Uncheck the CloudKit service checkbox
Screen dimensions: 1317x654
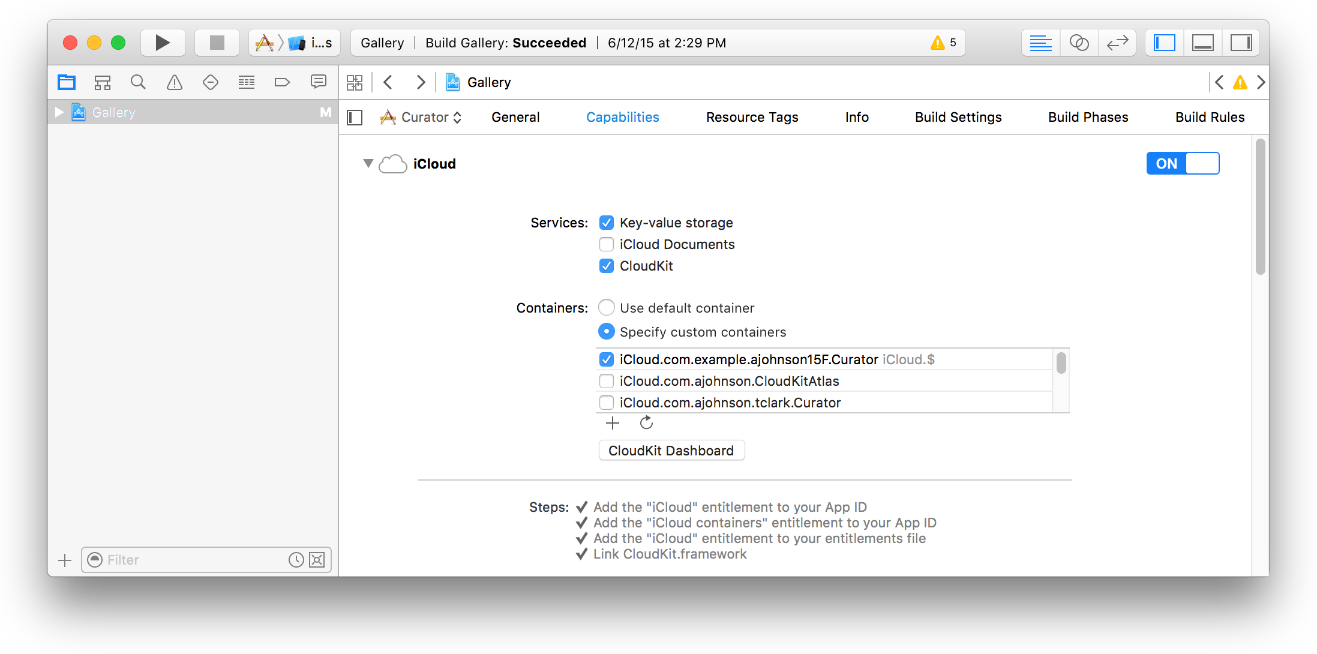pyautogui.click(x=606, y=266)
